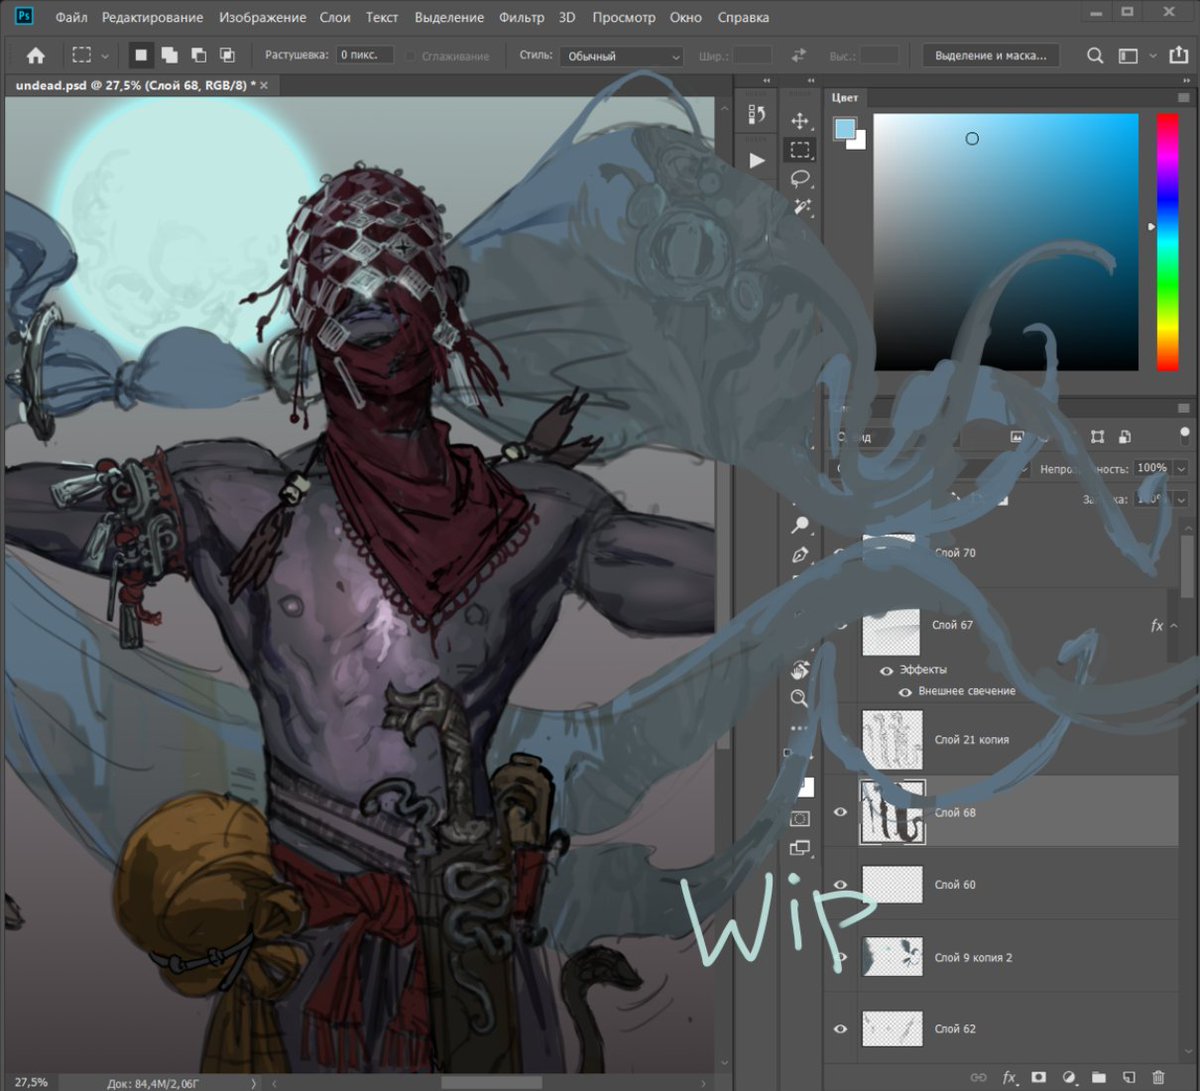Viewport: 1200px width, 1091px height.
Task: Open the Edit Toolbar three-dots button
Action: [x=800, y=727]
